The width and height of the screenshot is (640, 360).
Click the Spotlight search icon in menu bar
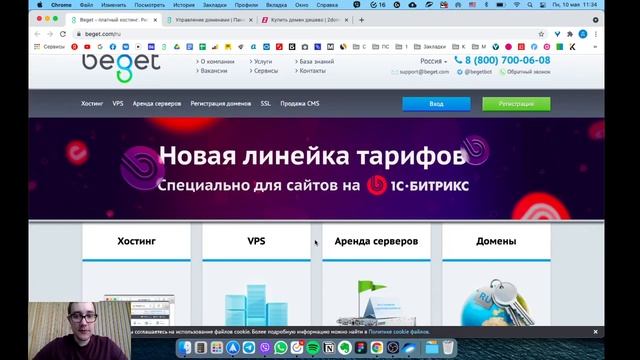530,5
